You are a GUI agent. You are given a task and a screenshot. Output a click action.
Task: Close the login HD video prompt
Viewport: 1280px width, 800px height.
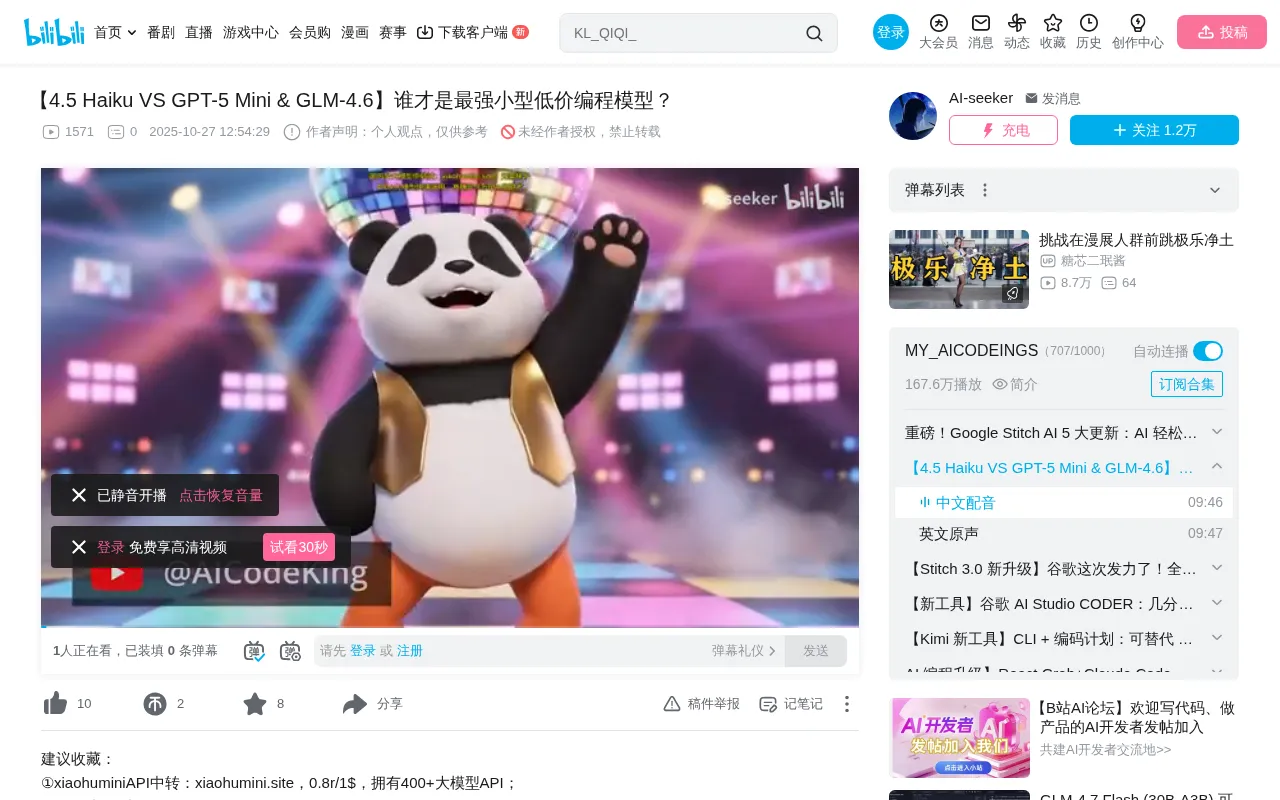(79, 547)
